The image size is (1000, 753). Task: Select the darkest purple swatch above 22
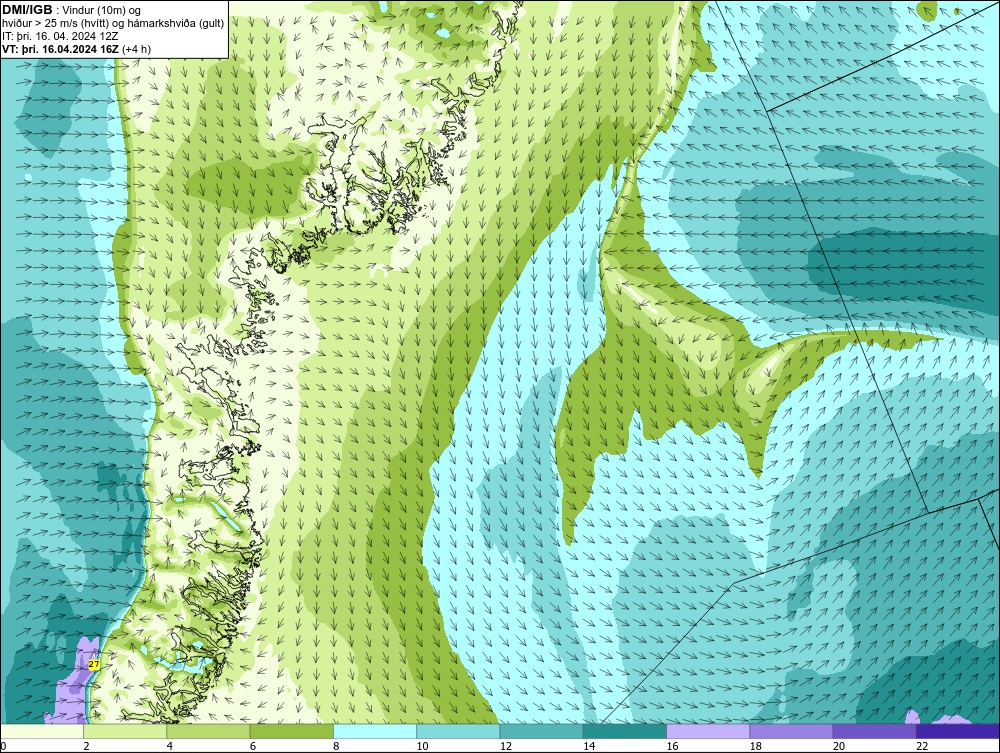958,731
